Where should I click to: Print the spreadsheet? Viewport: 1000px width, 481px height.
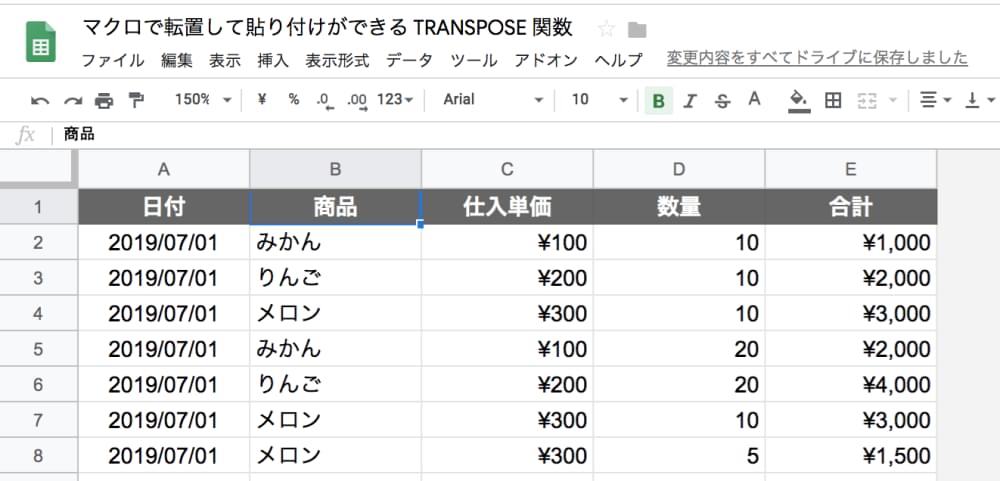pos(104,100)
